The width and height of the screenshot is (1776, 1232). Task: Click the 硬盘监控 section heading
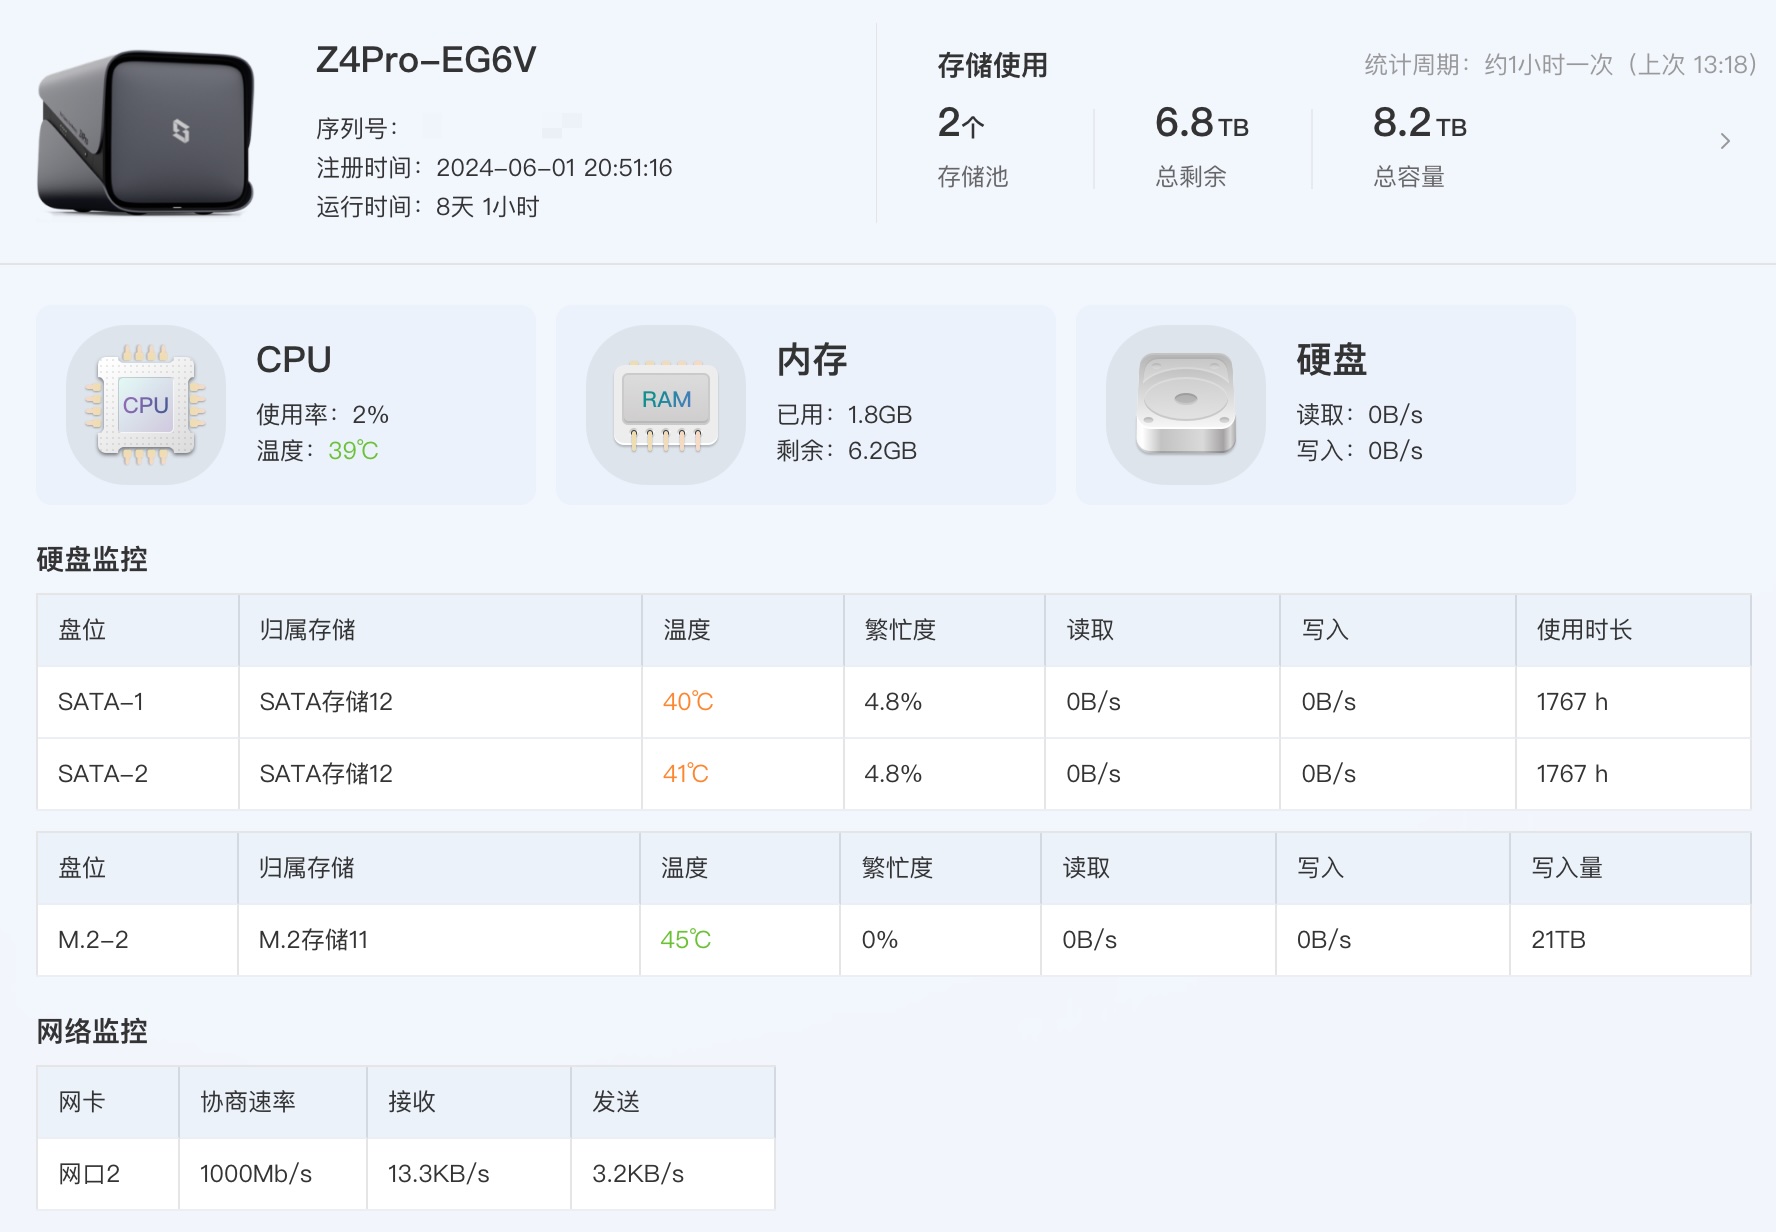[92, 559]
